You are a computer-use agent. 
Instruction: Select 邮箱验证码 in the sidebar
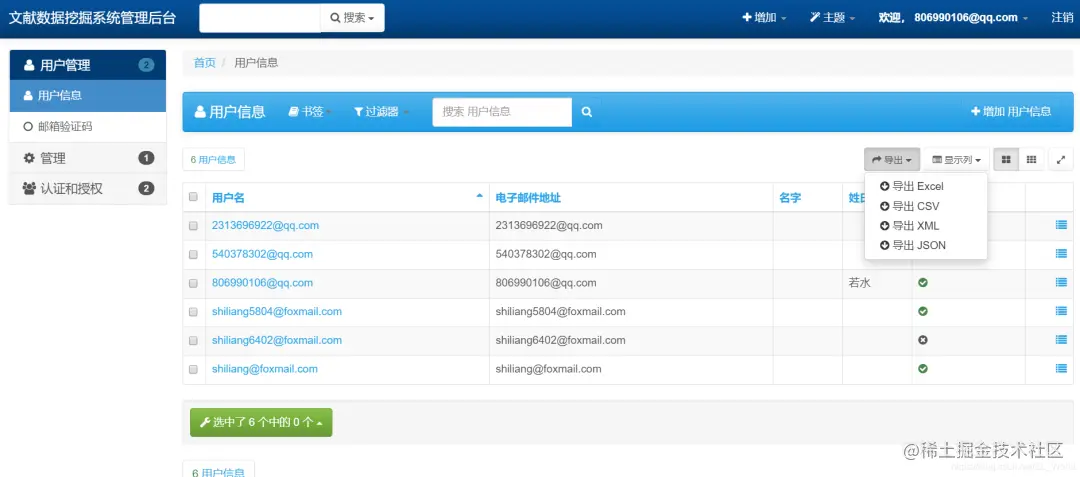pos(87,127)
